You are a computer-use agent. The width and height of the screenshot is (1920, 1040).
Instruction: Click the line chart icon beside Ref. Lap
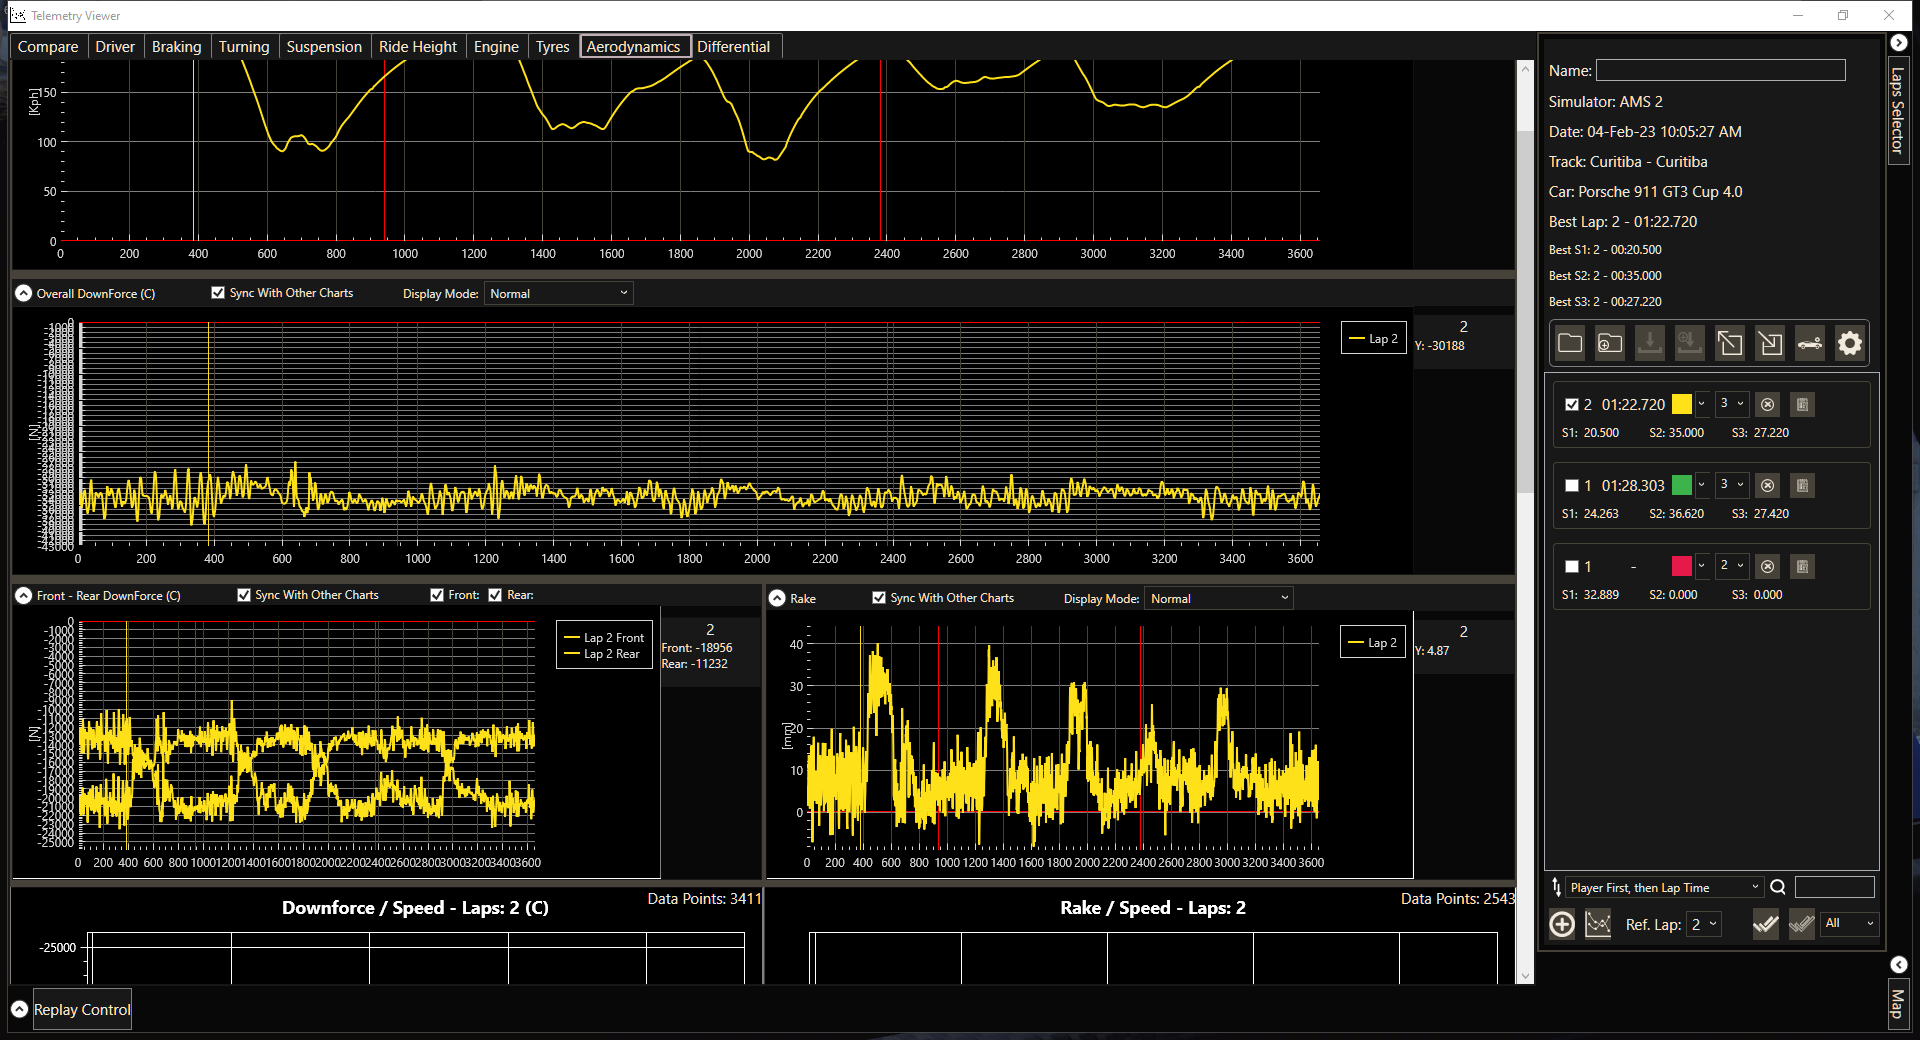tap(1598, 924)
